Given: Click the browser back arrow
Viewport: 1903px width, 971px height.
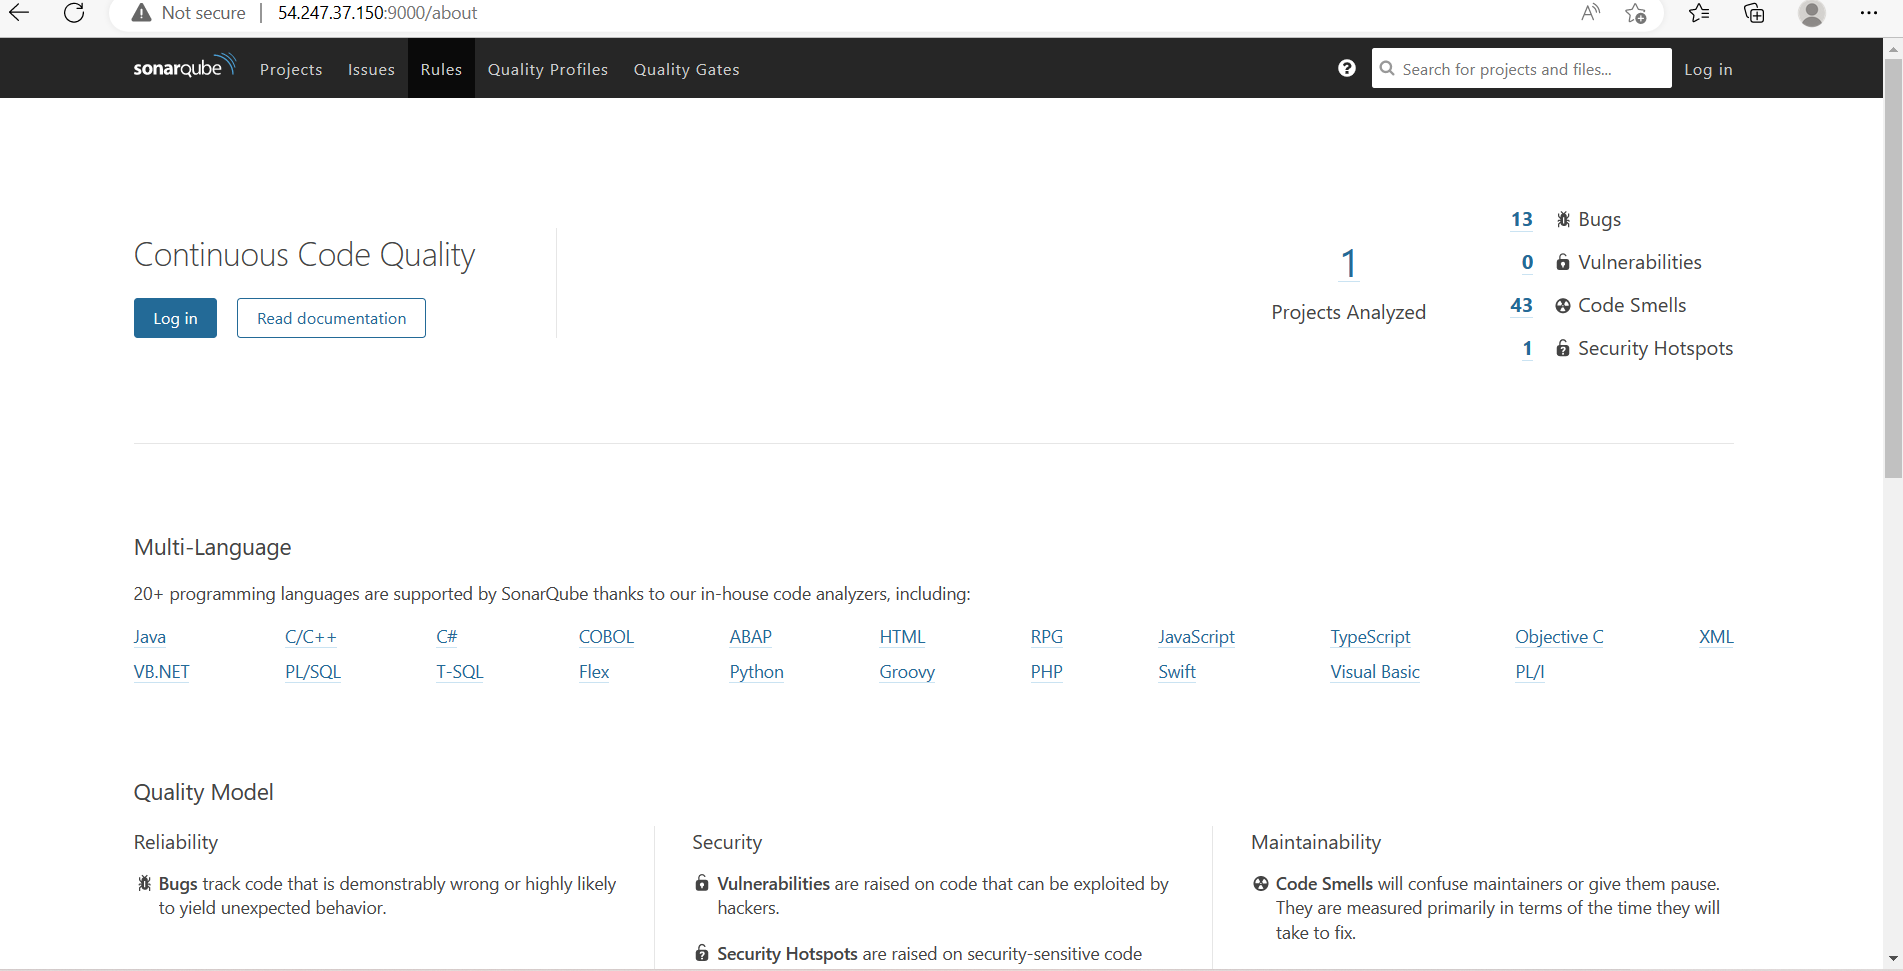Looking at the screenshot, I should (19, 13).
